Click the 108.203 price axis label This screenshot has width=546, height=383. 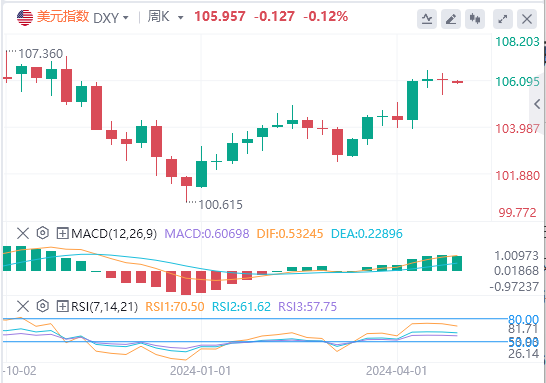pos(517,42)
